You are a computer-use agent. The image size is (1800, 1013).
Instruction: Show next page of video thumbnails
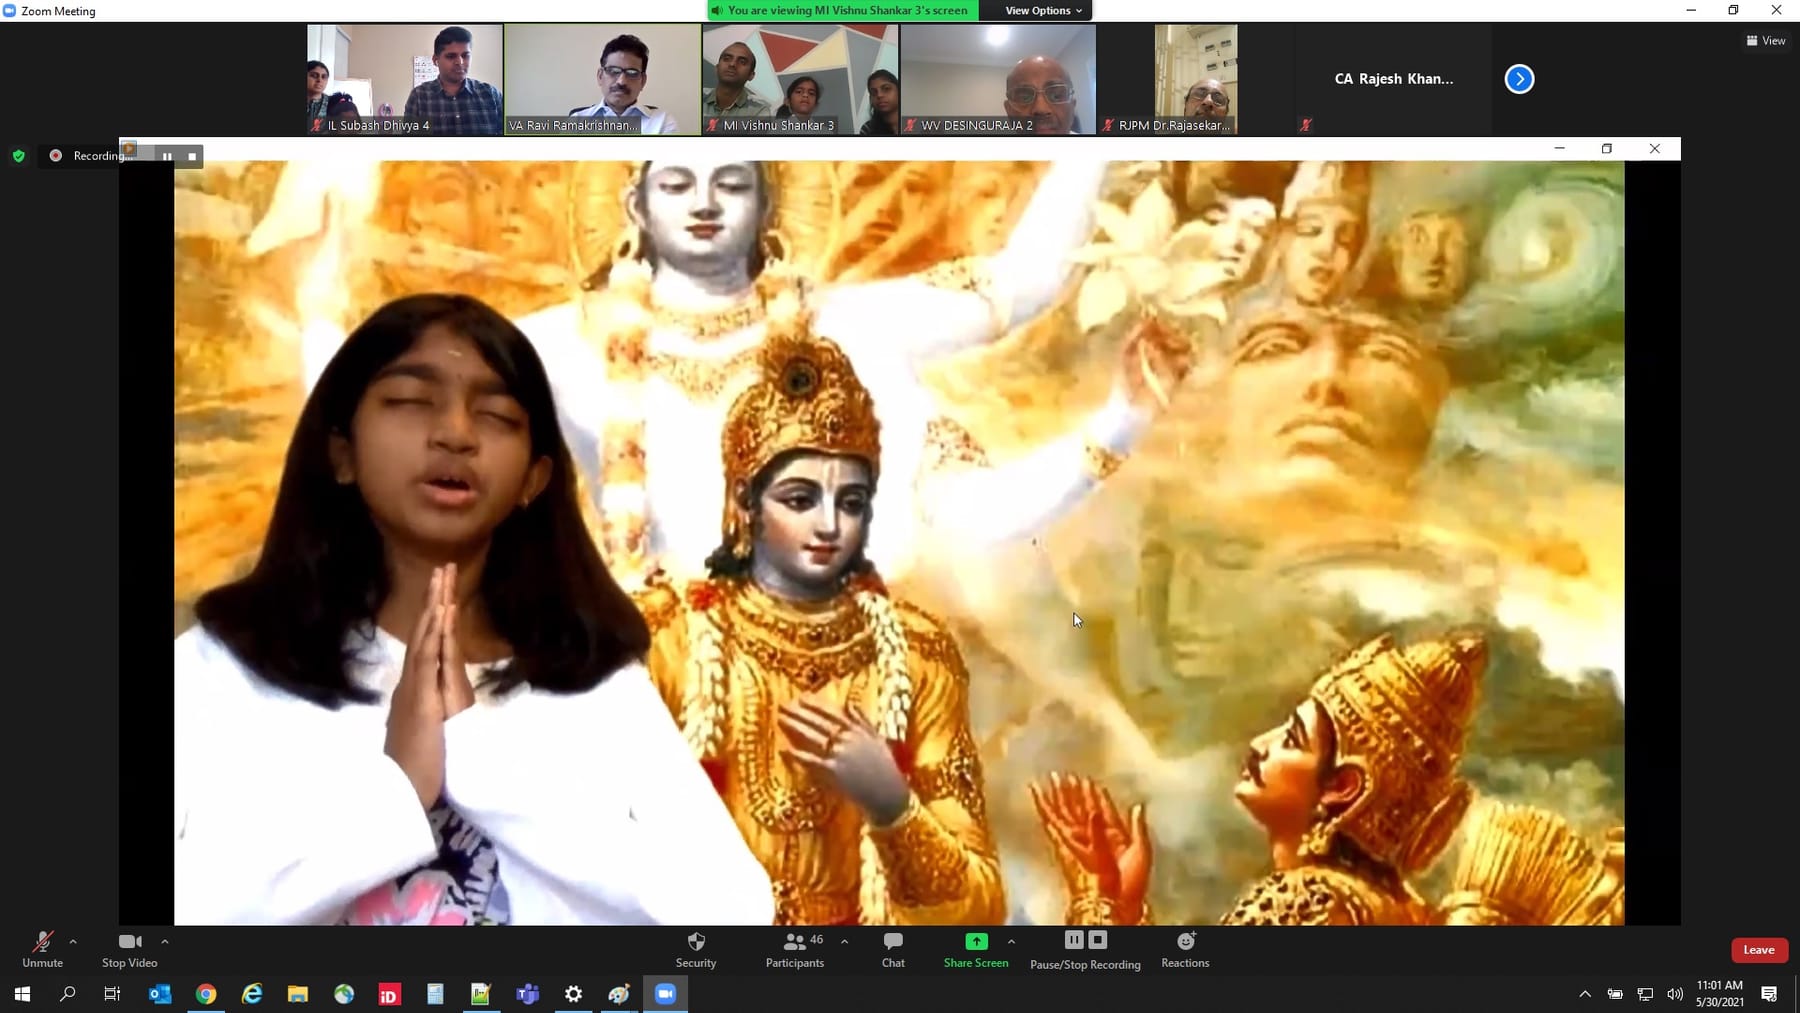pos(1519,79)
